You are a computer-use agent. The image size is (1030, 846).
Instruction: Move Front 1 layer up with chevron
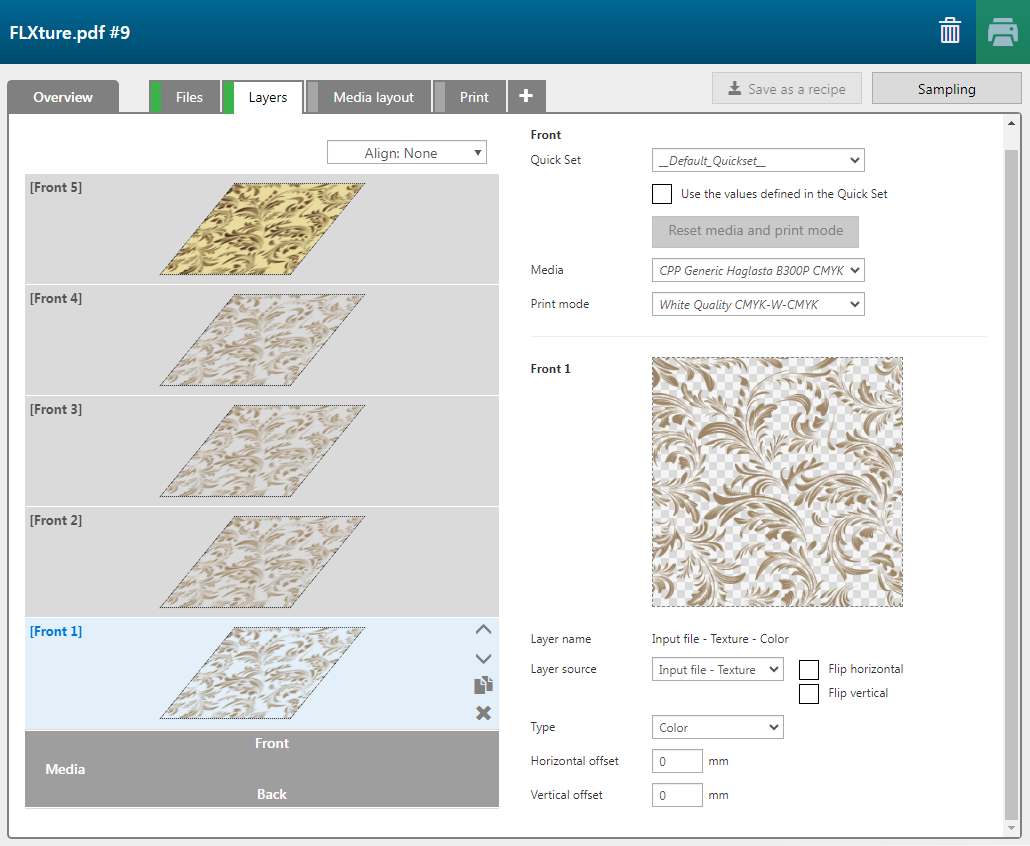point(483,630)
